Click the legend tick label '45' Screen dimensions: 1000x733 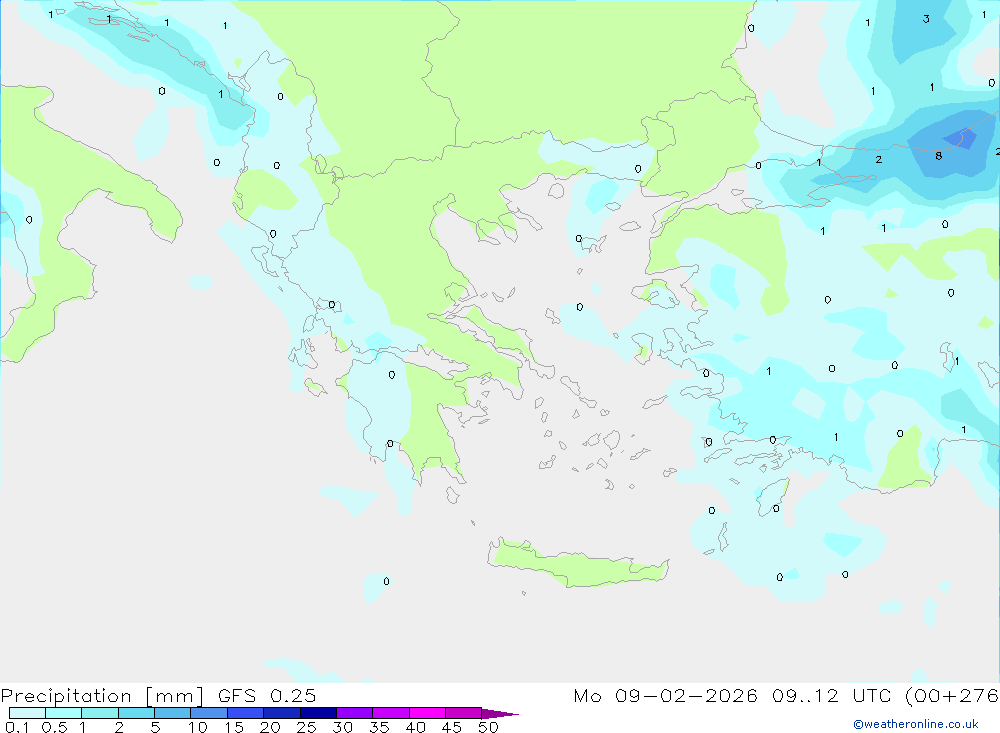pyautogui.click(x=452, y=727)
